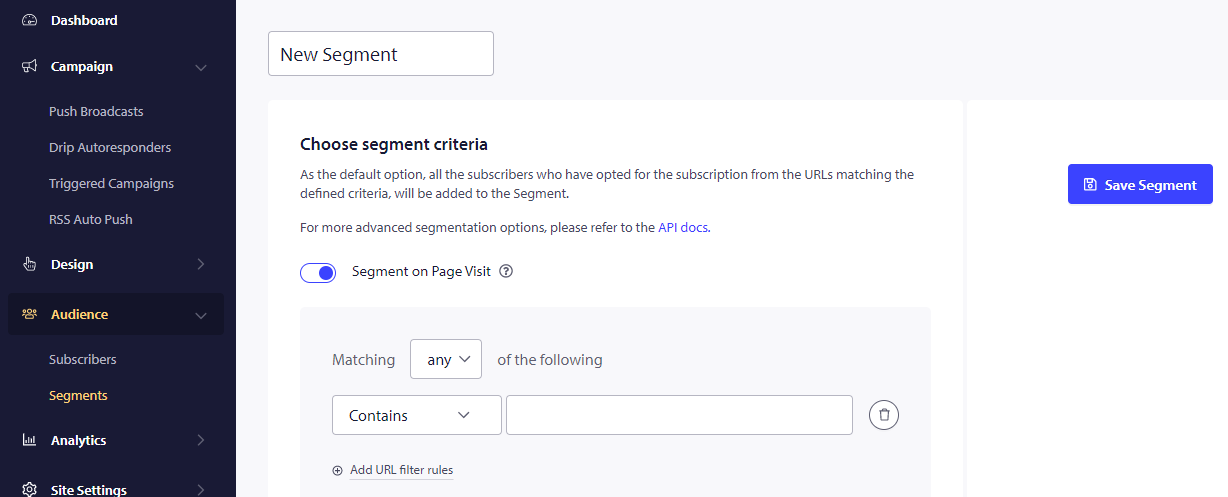Open Push Broadcasts in the sidebar
This screenshot has width=1228, height=497.
point(96,112)
